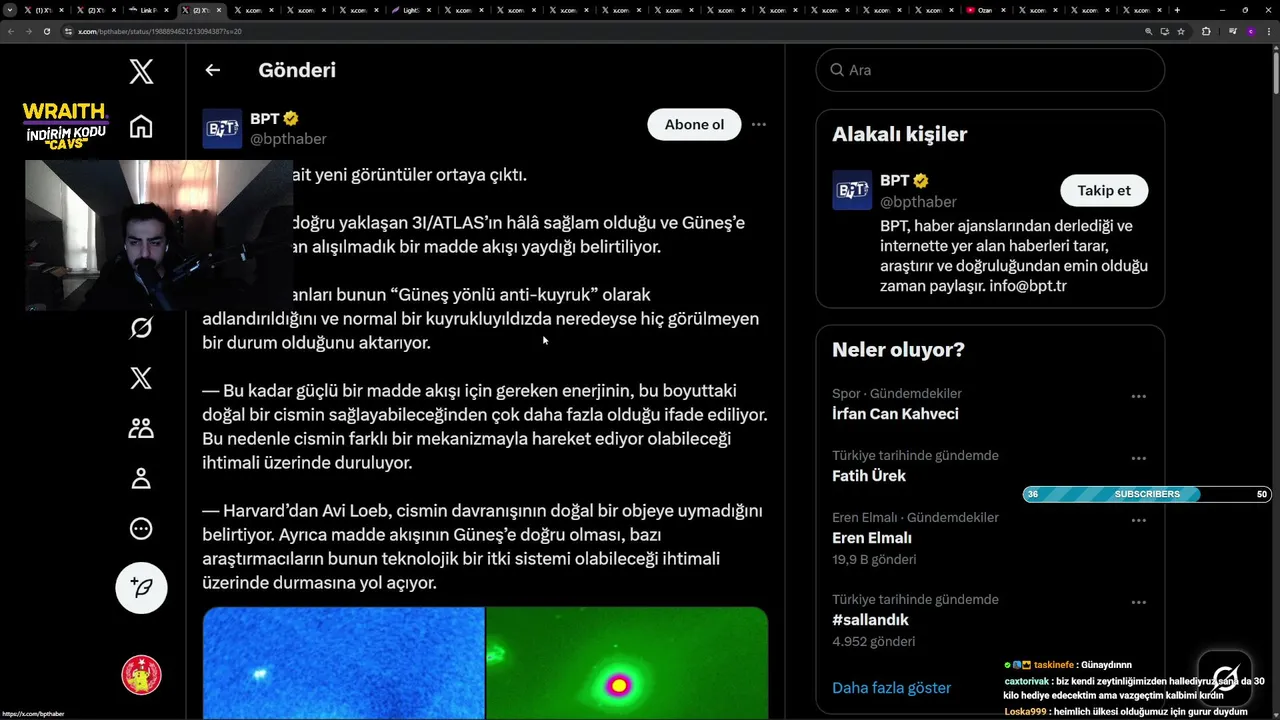Screen dimensions: 1280x720
Task: Open the browser tab search dropdown
Action: point(10,10)
